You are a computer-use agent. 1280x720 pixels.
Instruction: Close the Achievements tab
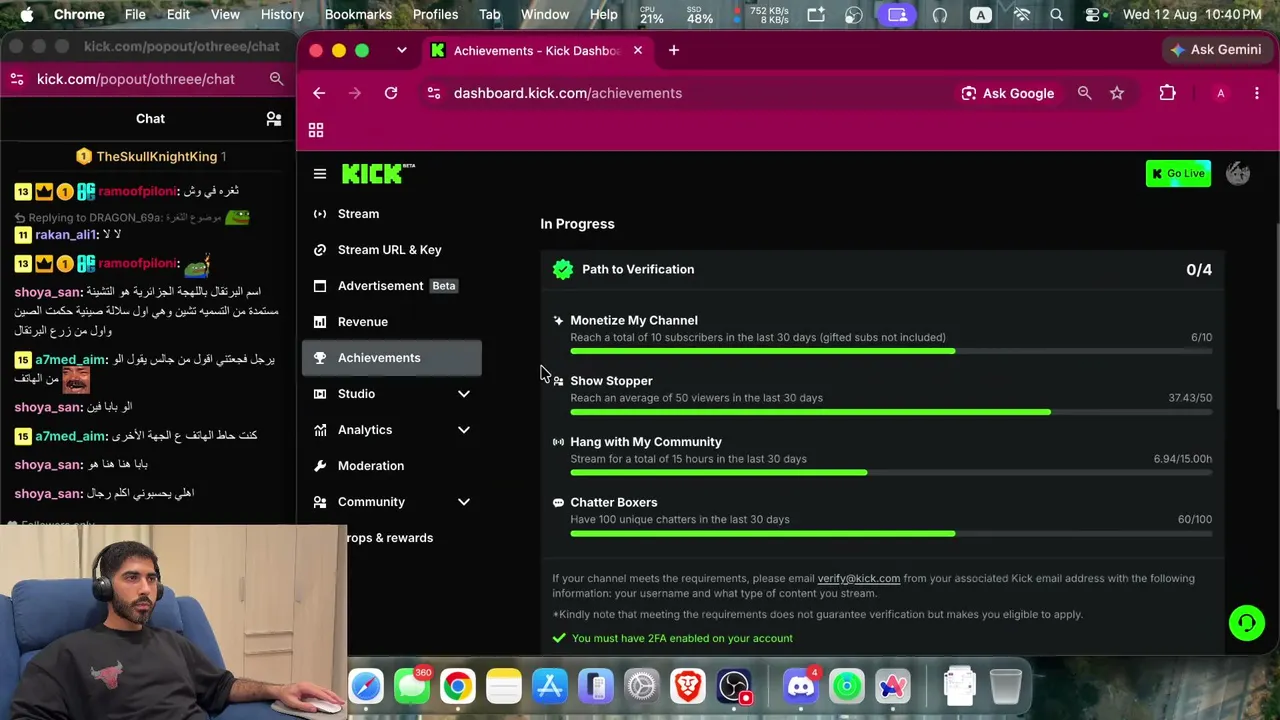(638, 50)
